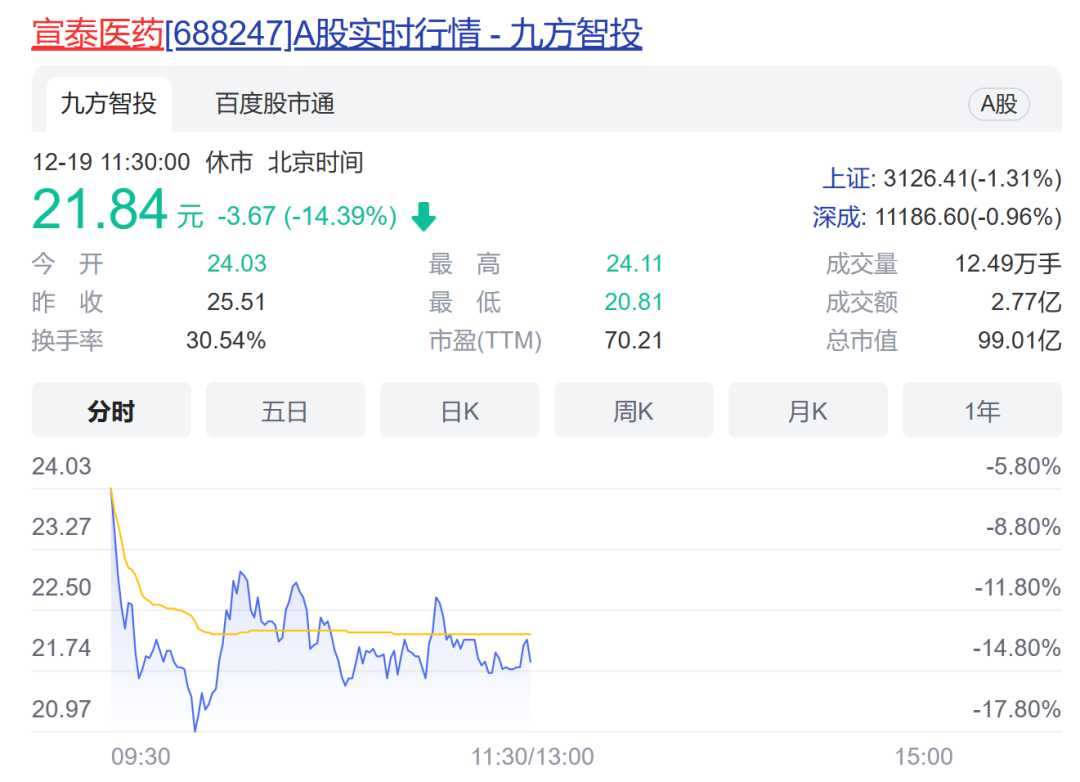Viewport: 1080px width, 782px height.
Task: Click the 09:30 time axis label
Action: [141, 757]
